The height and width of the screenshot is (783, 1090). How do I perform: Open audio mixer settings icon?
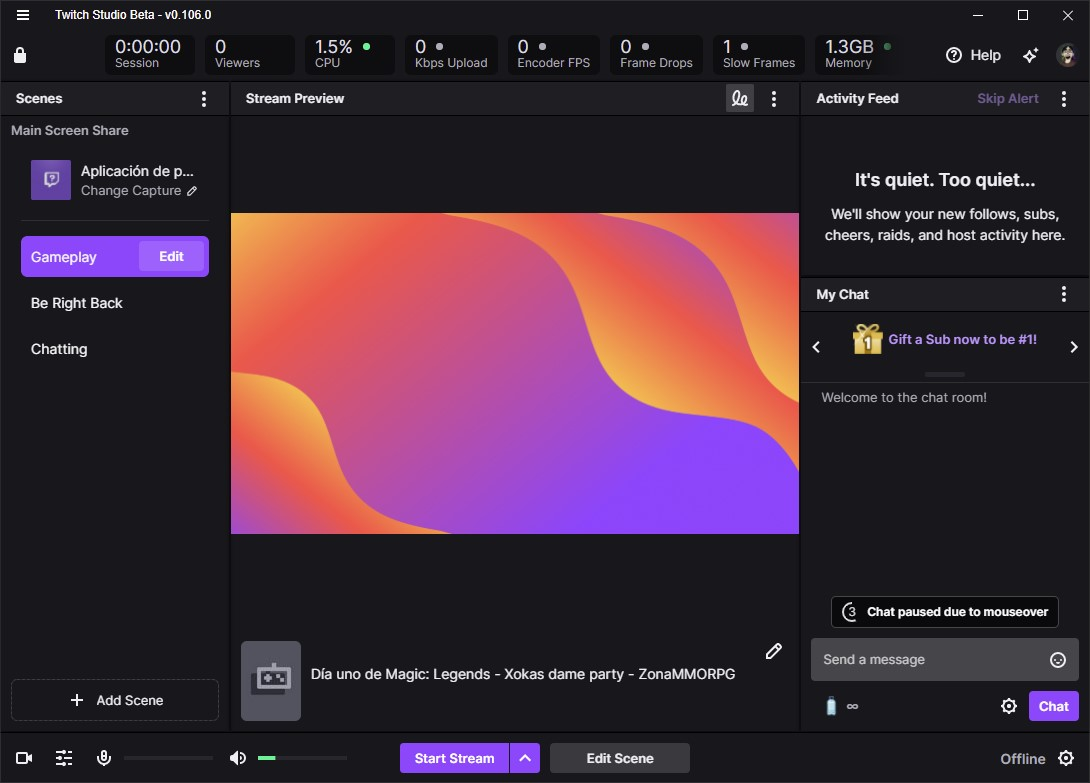point(64,758)
